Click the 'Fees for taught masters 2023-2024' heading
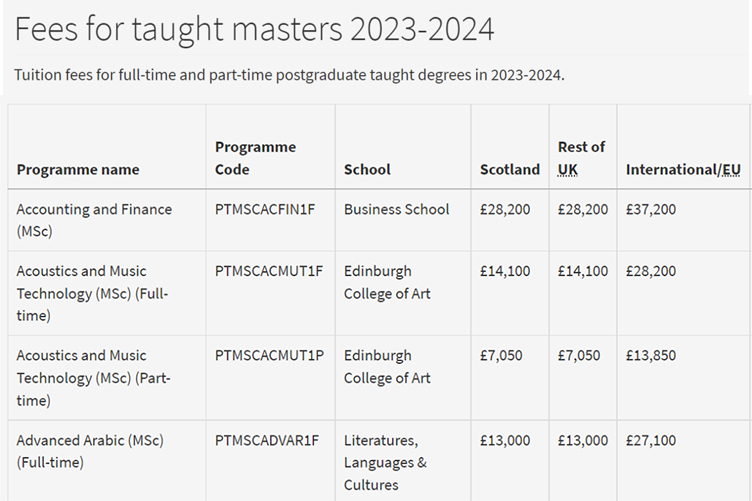Screen dimensions: 752x501 (254, 30)
